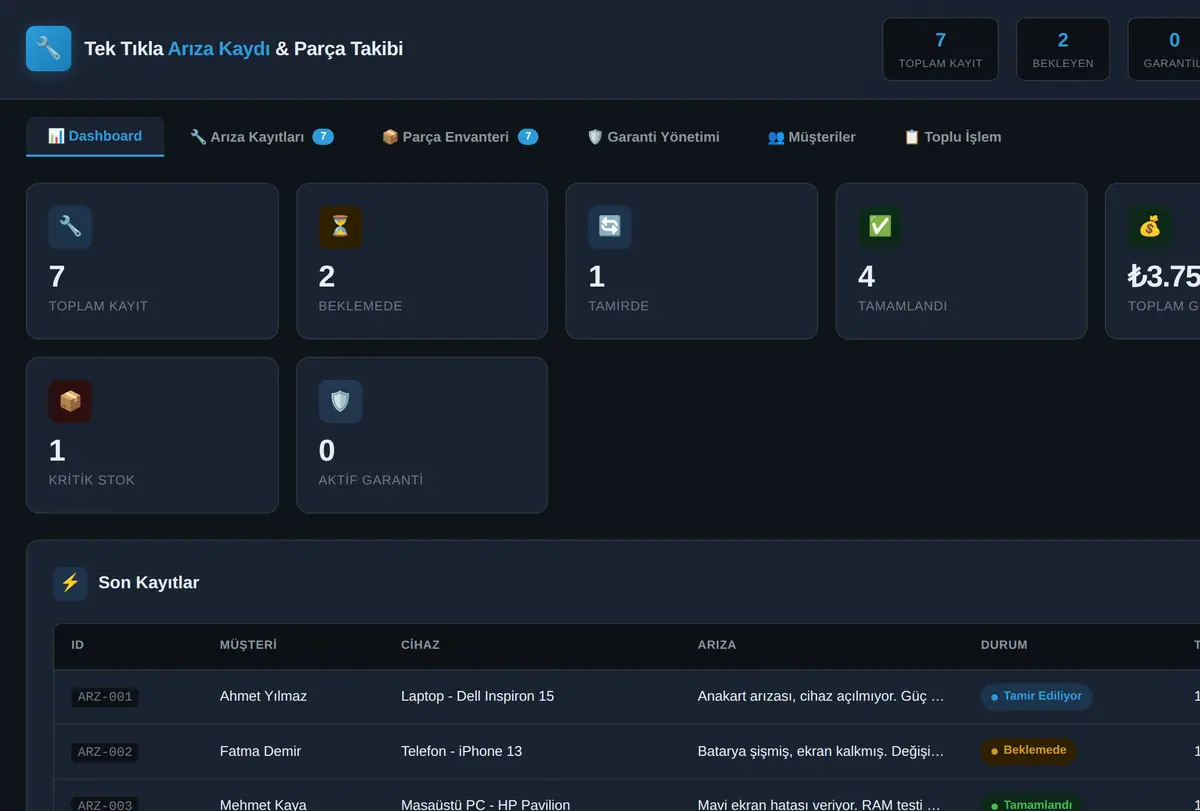Click the ID column header
Screen dimensions: 1200x811
(x=78, y=645)
